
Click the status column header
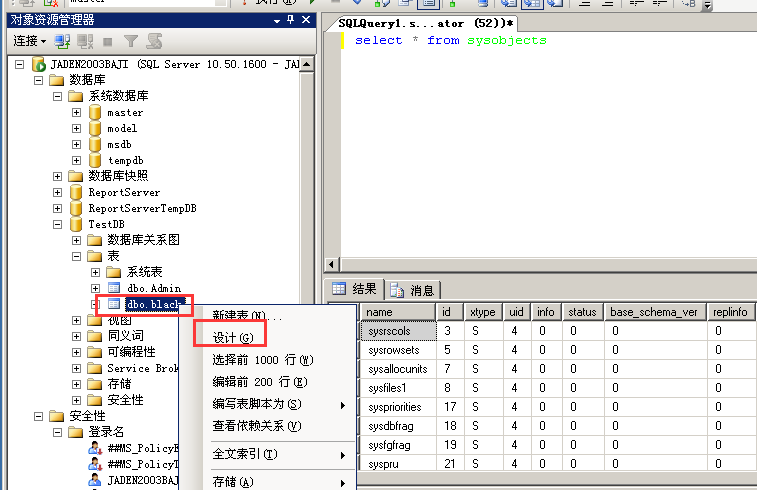coord(582,312)
